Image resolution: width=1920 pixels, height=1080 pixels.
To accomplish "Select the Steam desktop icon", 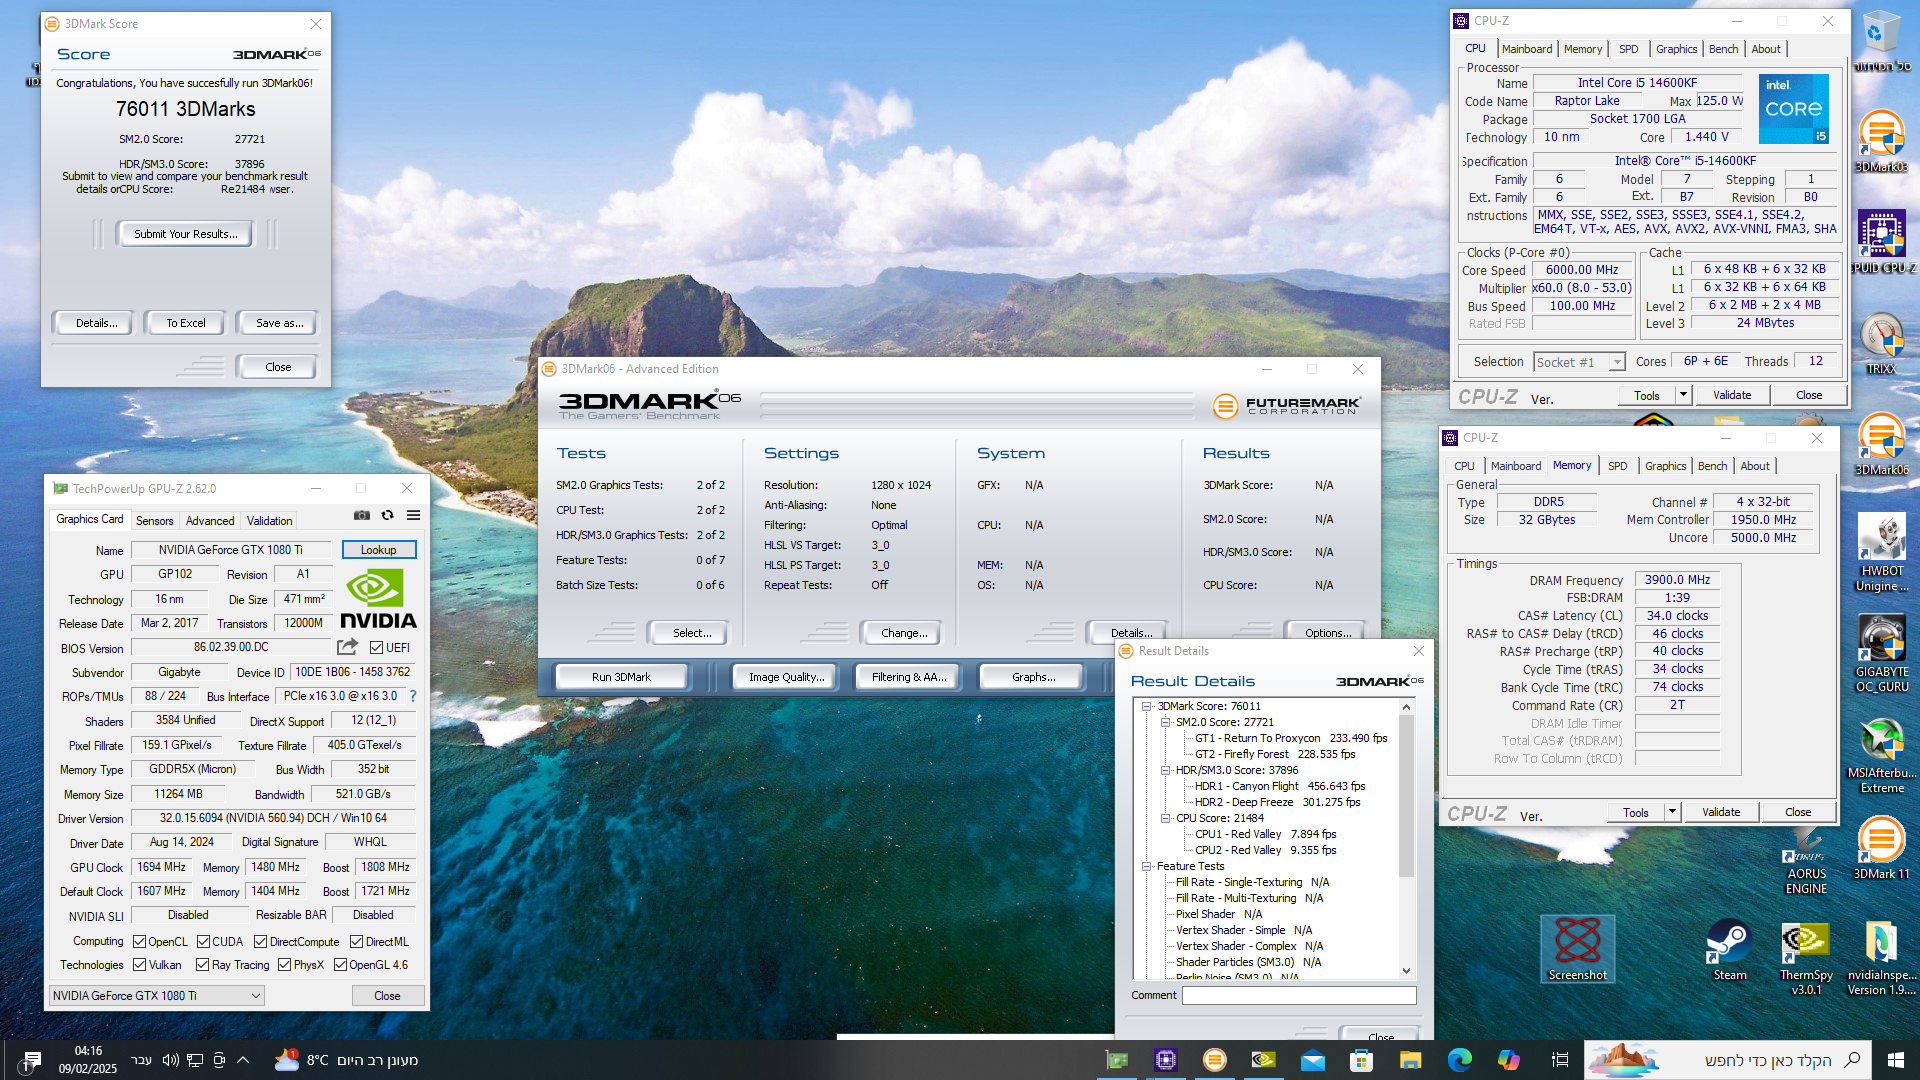I will [1729, 950].
